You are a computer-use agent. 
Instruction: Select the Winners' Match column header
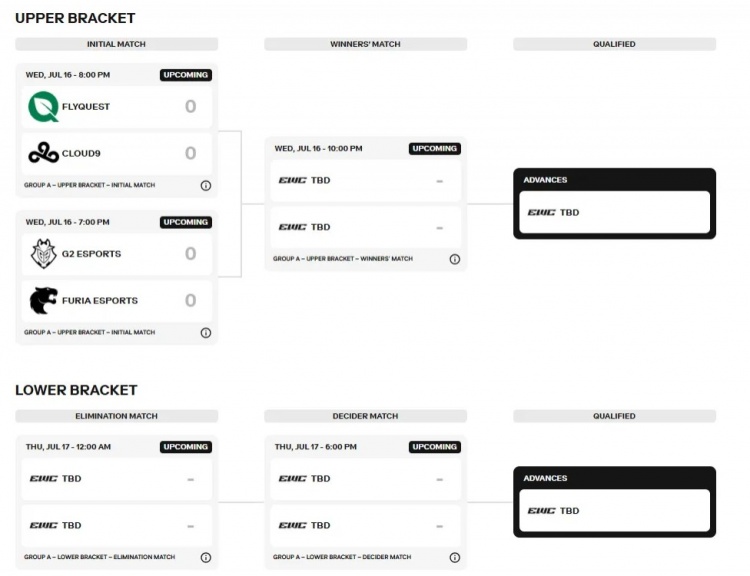(365, 44)
